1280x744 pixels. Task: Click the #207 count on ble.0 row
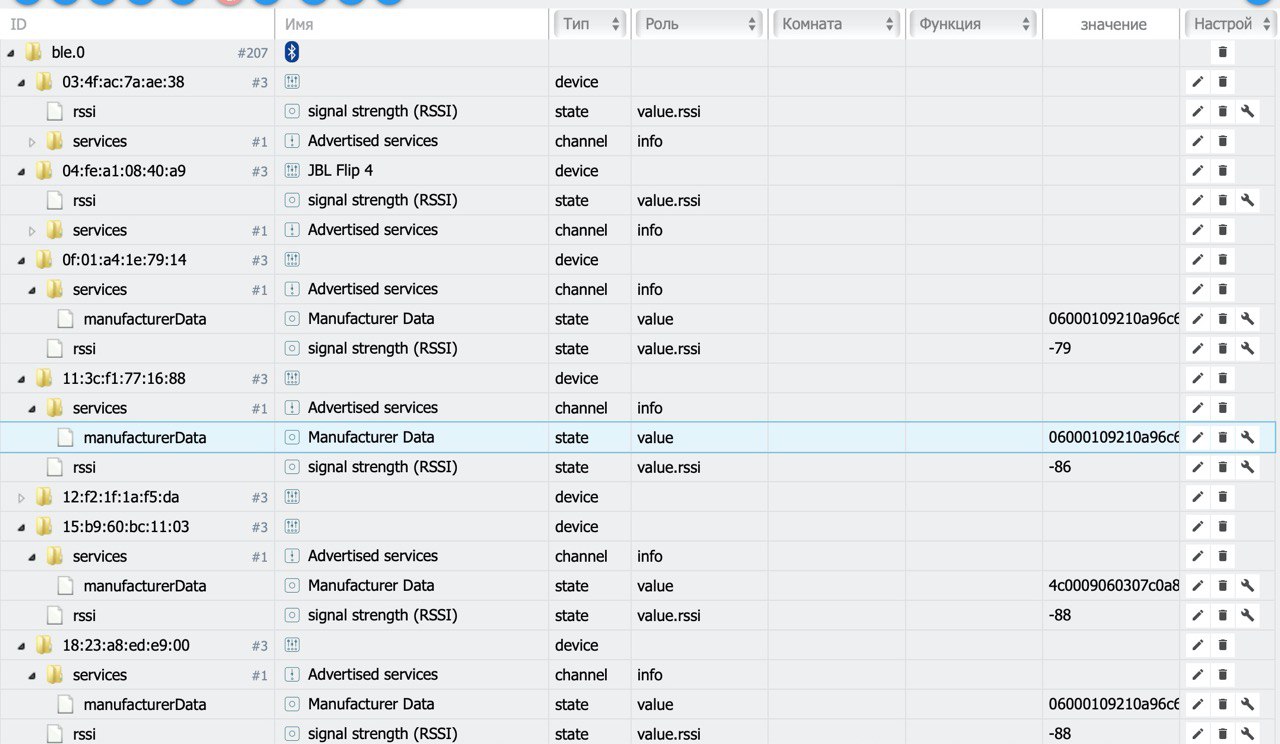(253, 53)
